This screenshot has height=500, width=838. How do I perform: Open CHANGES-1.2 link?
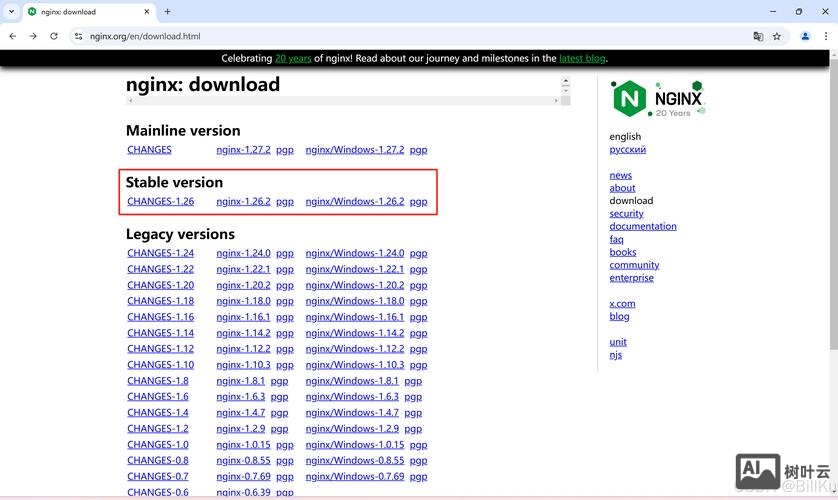coord(158,429)
